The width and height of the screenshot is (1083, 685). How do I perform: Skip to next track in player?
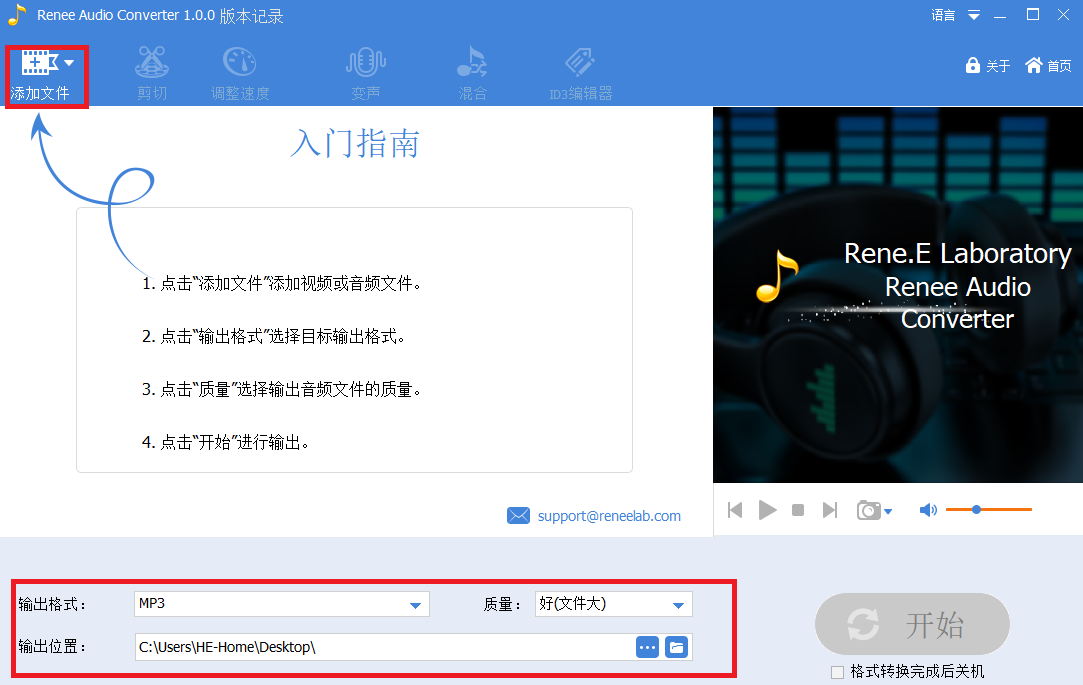pyautogui.click(x=830, y=510)
